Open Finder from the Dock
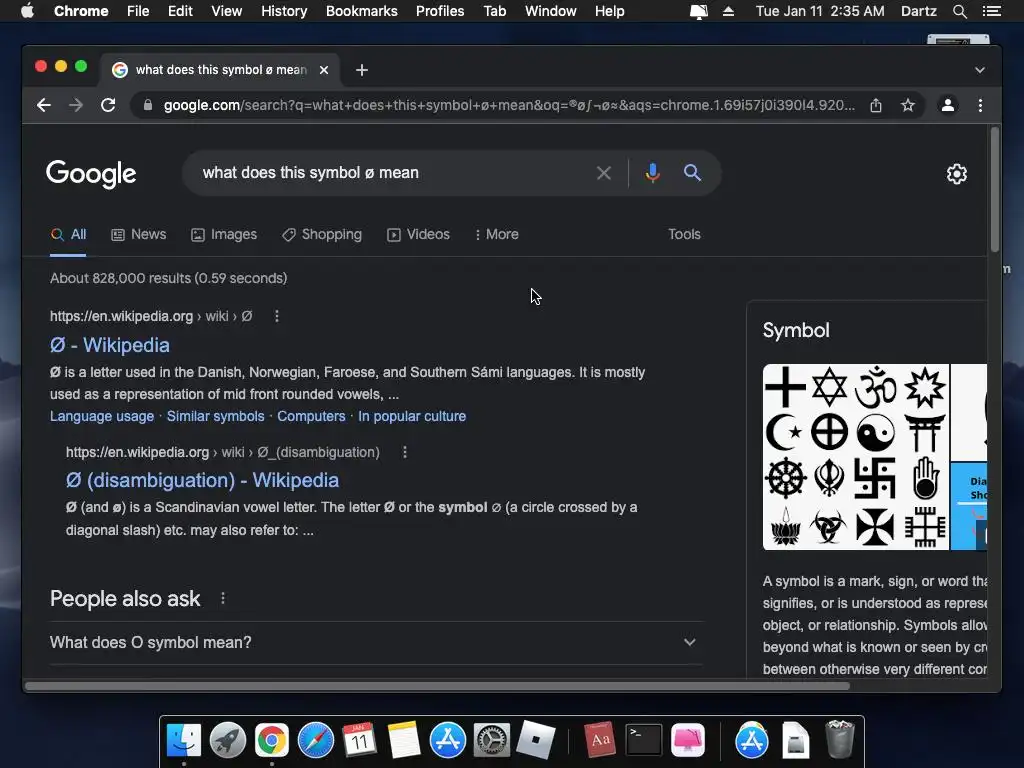1024x768 pixels. pyautogui.click(x=184, y=740)
